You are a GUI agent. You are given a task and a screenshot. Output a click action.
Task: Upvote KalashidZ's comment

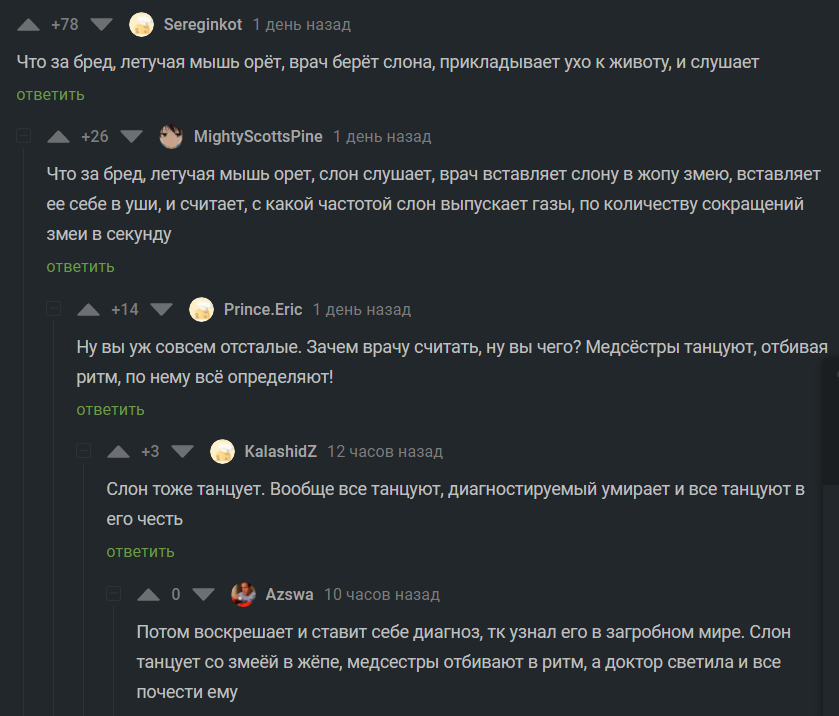point(119,451)
